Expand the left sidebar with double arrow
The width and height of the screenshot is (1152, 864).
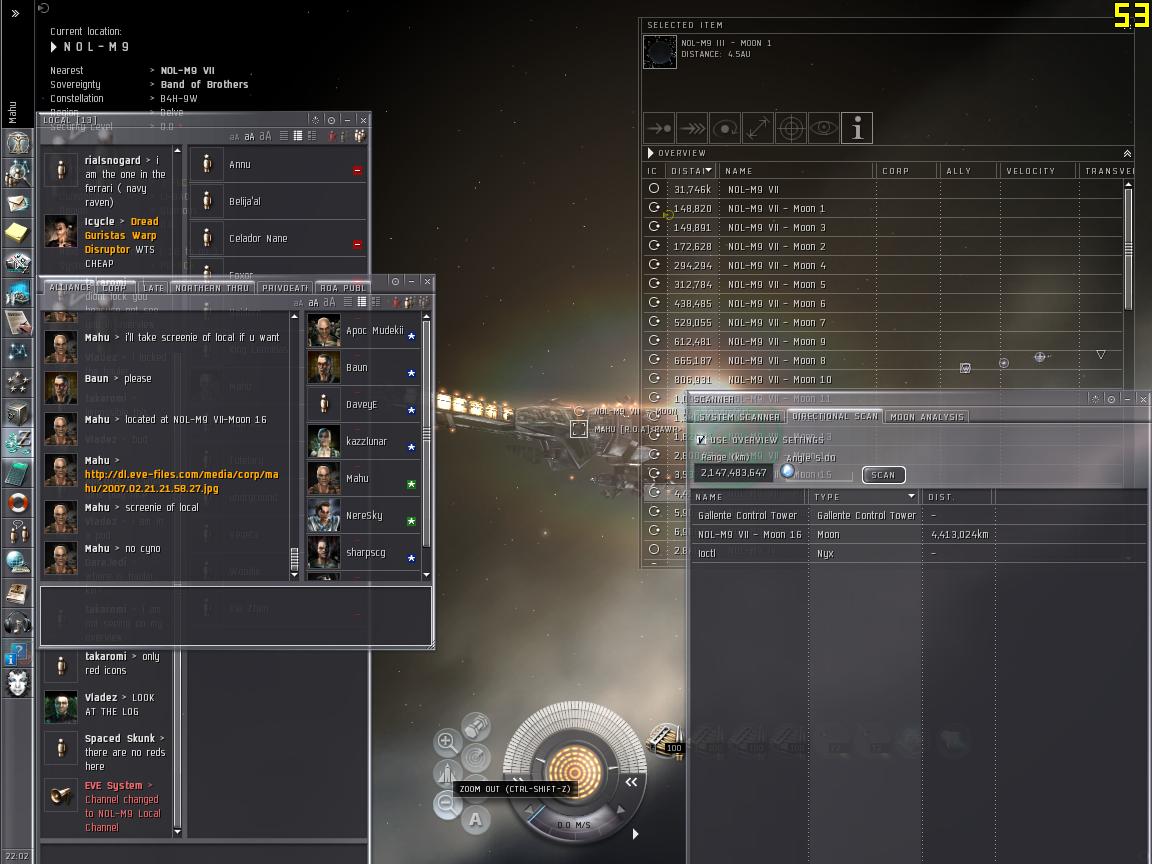click(15, 13)
